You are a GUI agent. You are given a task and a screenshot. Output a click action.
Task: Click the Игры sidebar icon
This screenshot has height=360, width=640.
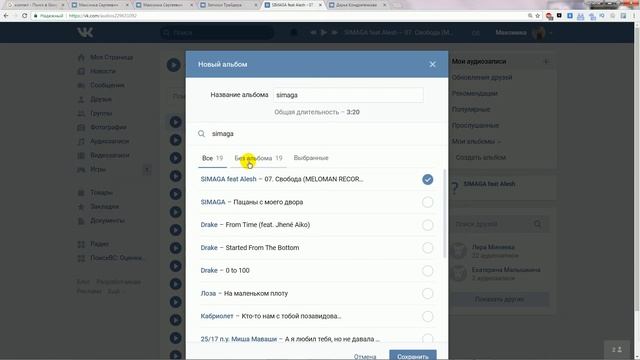click(x=81, y=169)
